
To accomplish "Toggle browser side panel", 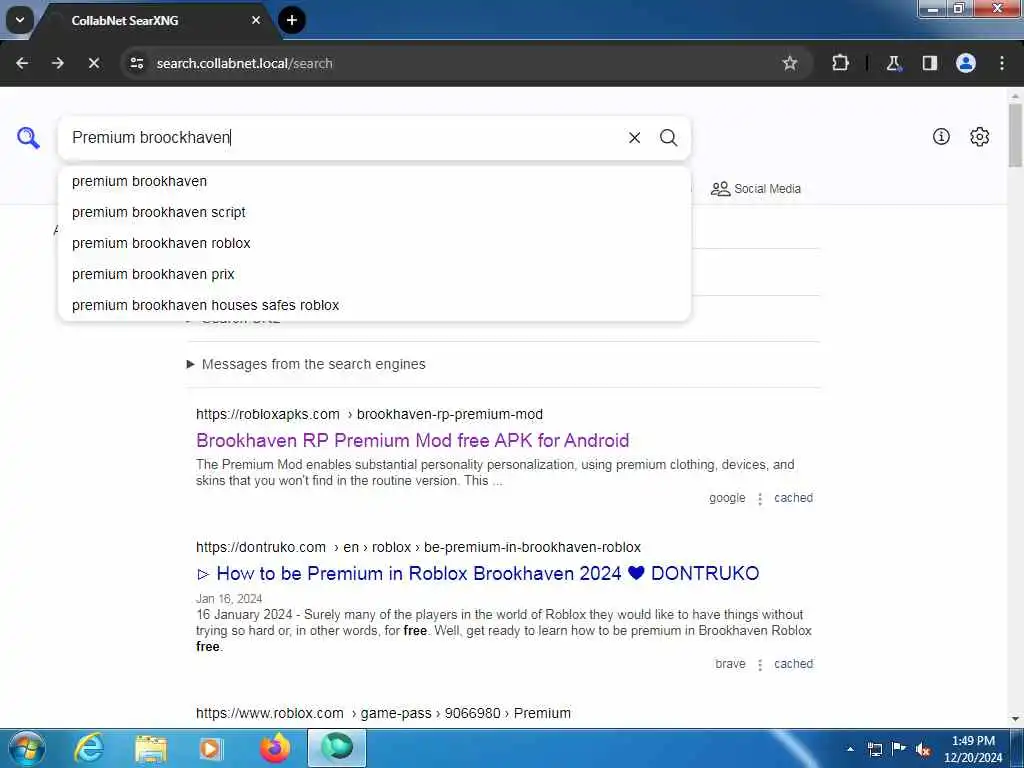I will (929, 63).
